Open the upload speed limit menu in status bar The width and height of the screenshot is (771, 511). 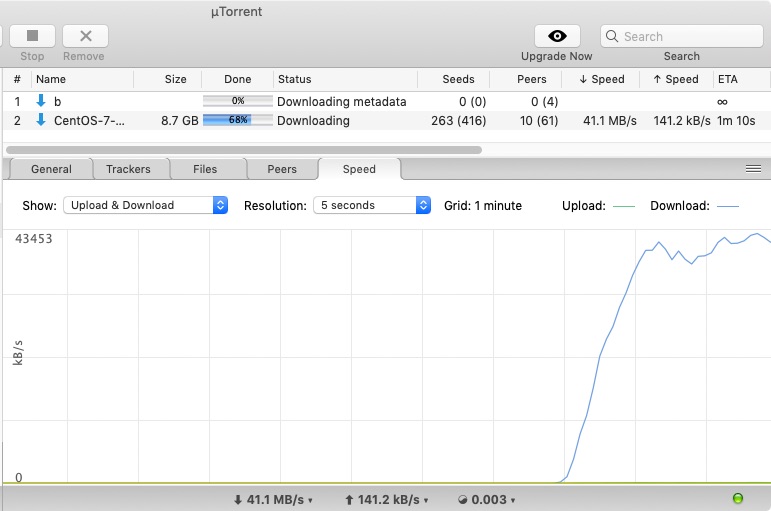pos(386,500)
